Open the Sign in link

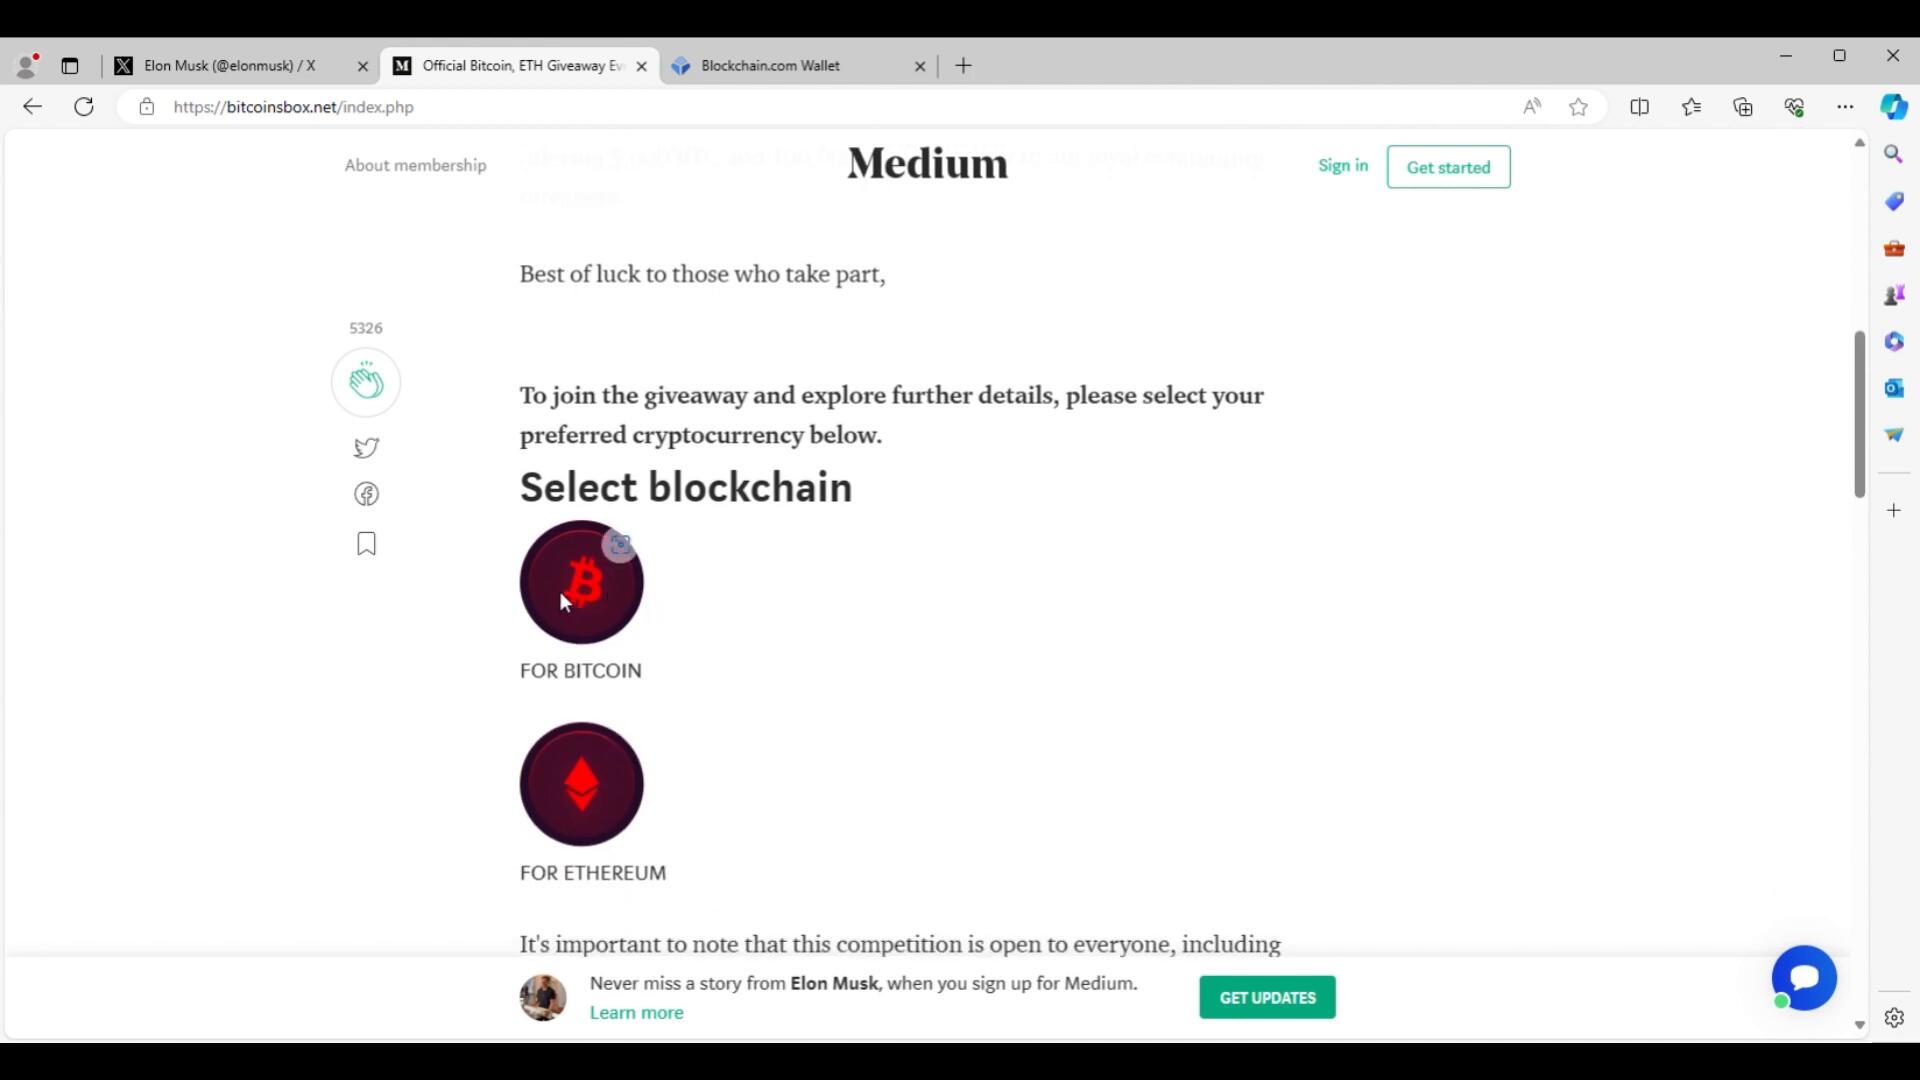pyautogui.click(x=1342, y=165)
